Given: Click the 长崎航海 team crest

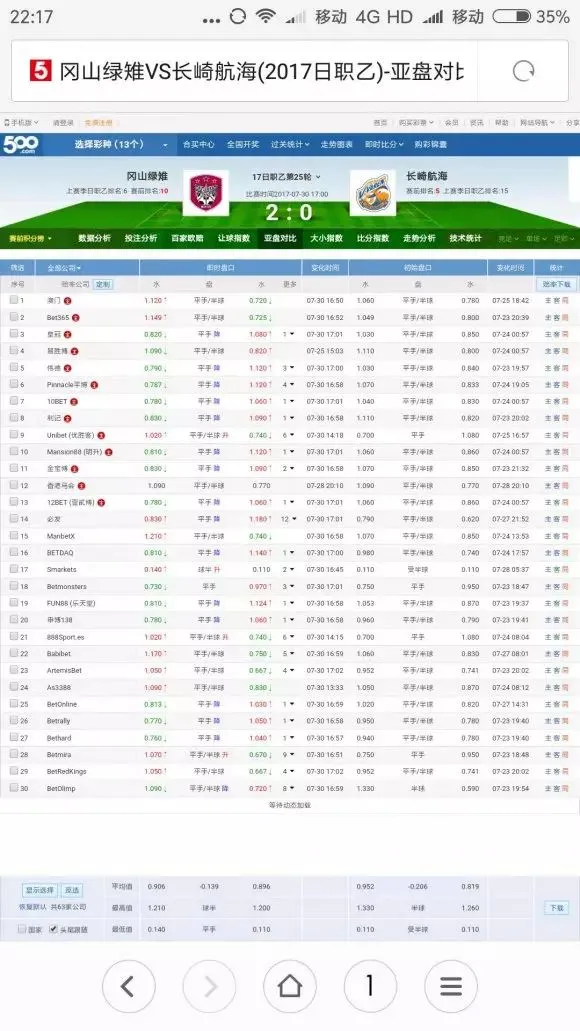Looking at the screenshot, I should point(373,193).
